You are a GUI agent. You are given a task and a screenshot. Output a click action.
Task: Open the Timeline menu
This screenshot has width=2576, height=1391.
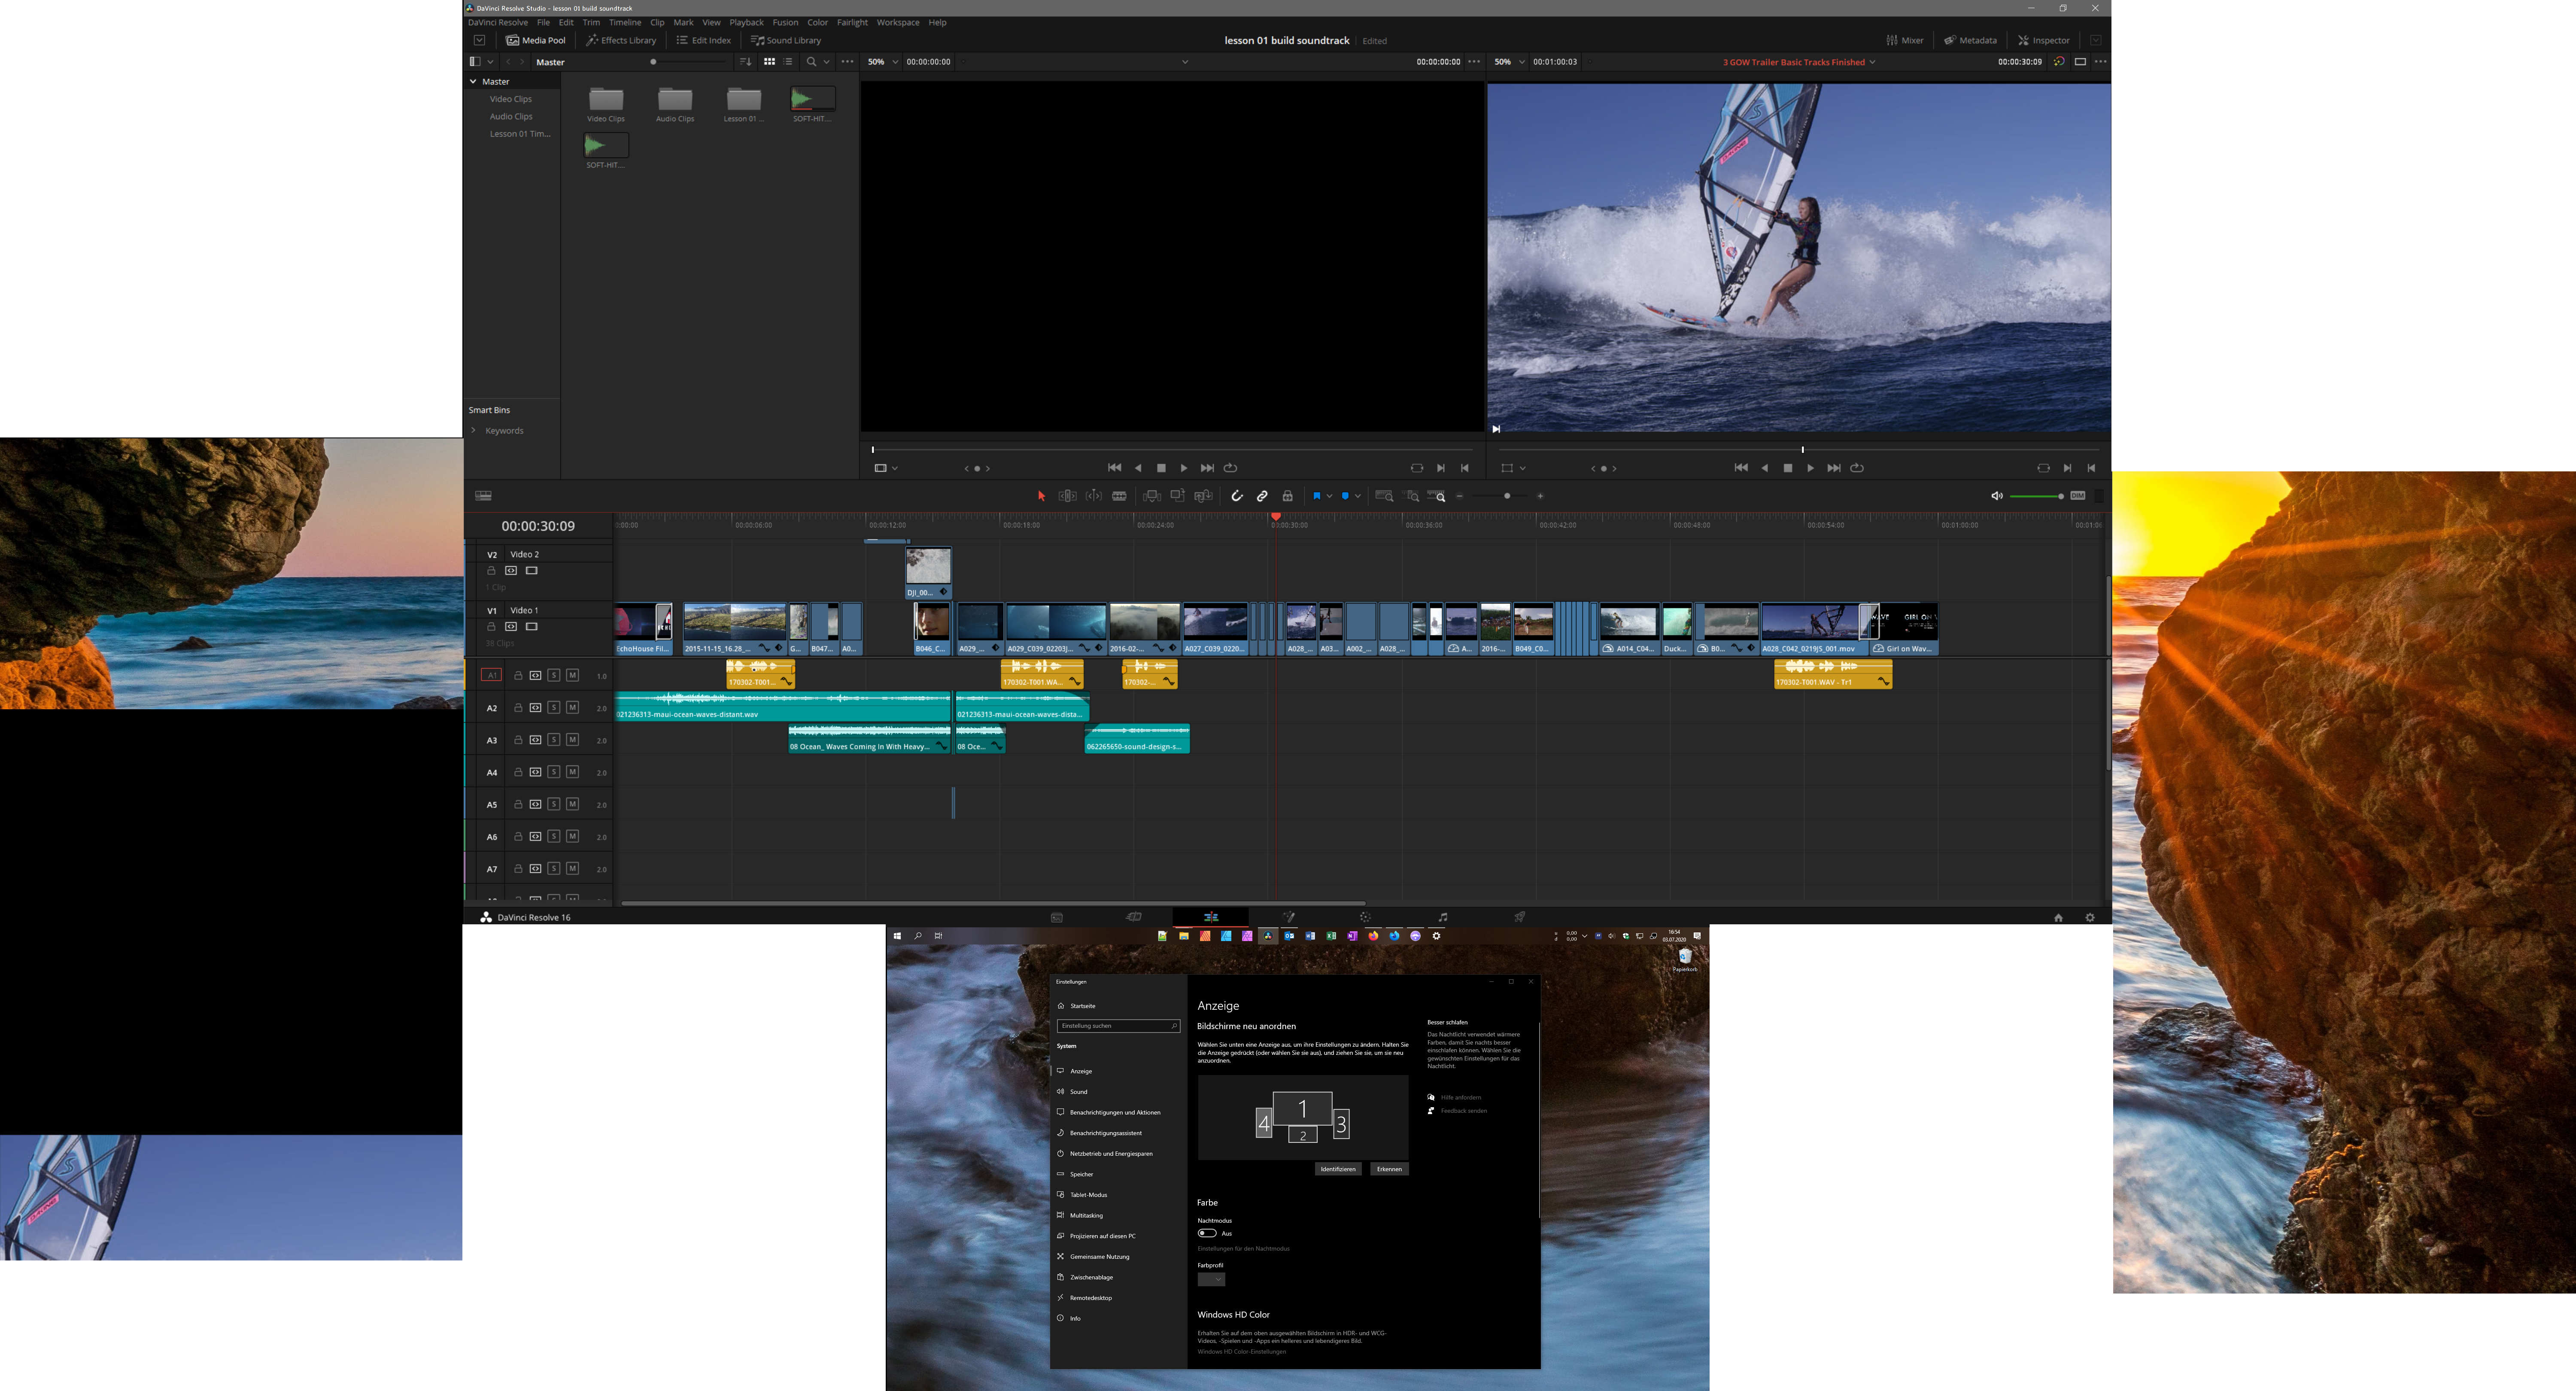[625, 22]
